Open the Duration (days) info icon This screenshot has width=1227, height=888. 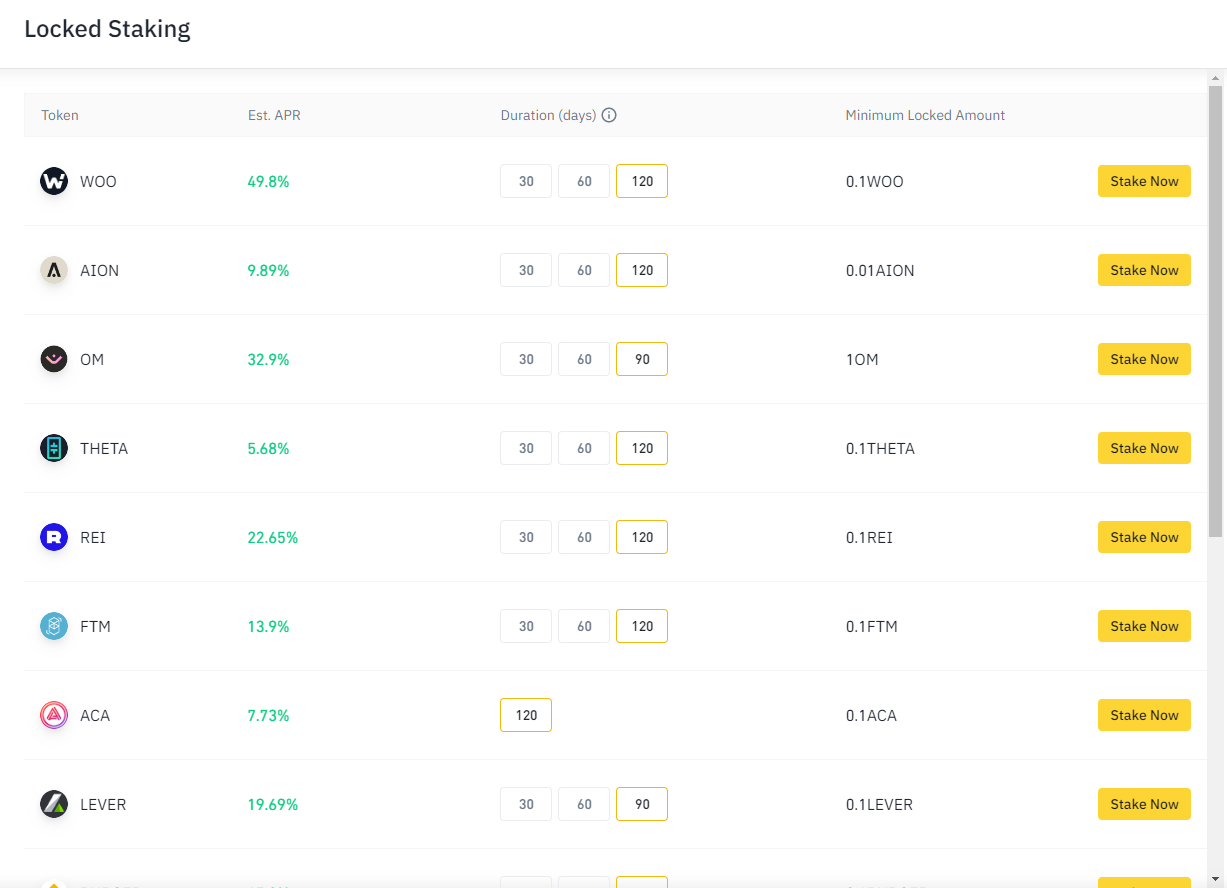[x=609, y=115]
